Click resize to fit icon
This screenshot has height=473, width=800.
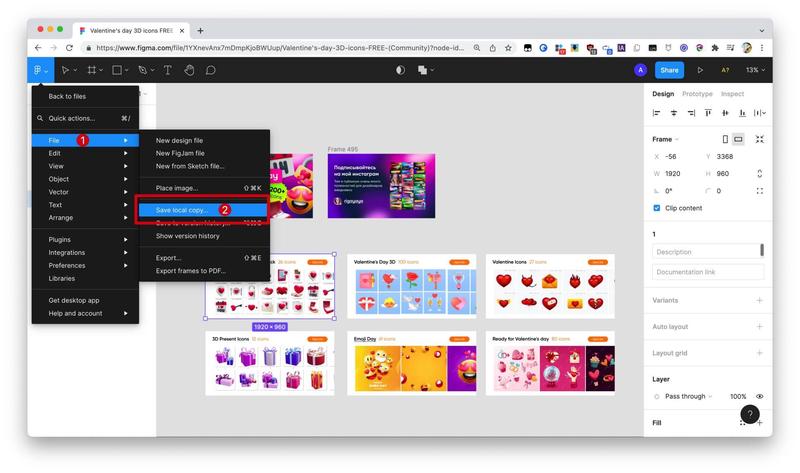[760, 139]
